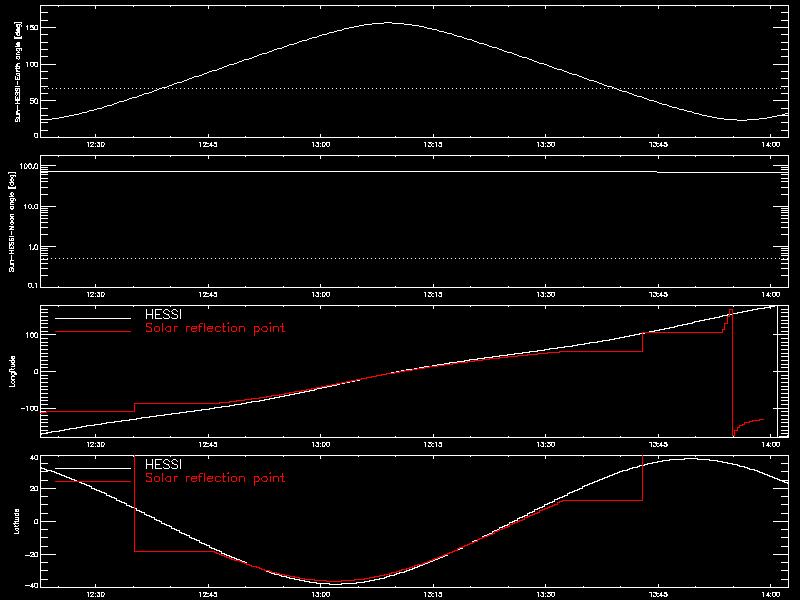Click the 14:00 tick under Earth angle plot
The width and height of the screenshot is (800, 600).
pyautogui.click(x=771, y=144)
